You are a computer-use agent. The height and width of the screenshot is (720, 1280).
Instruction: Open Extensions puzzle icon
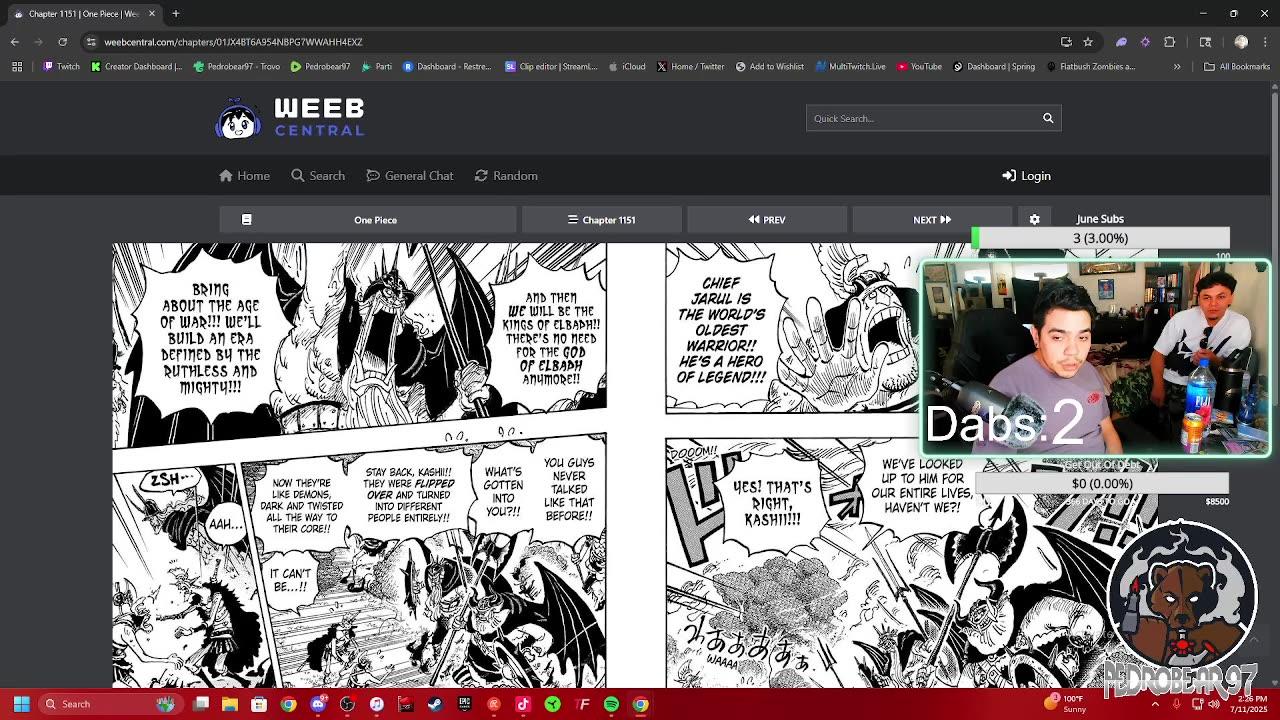1169,42
